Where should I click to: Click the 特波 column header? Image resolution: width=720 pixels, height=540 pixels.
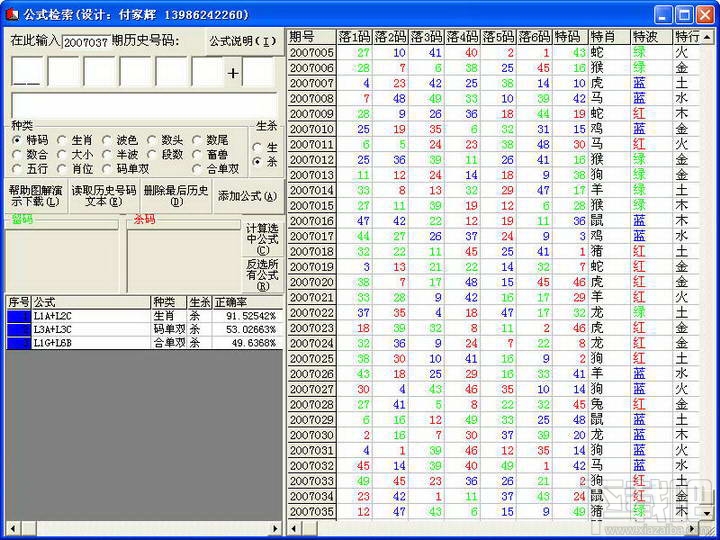[x=651, y=37]
